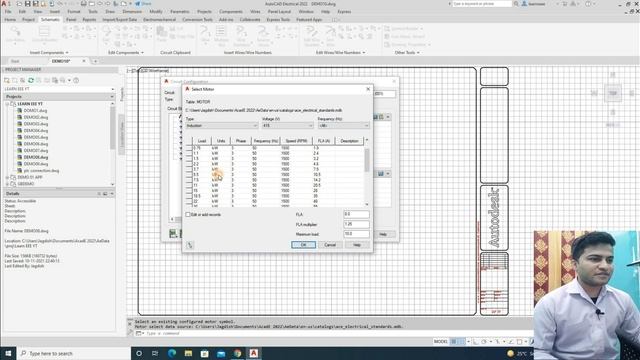Viewport: 640px width, 360px height.
Task: Select the 0.75 kW motor row
Action: point(274,148)
